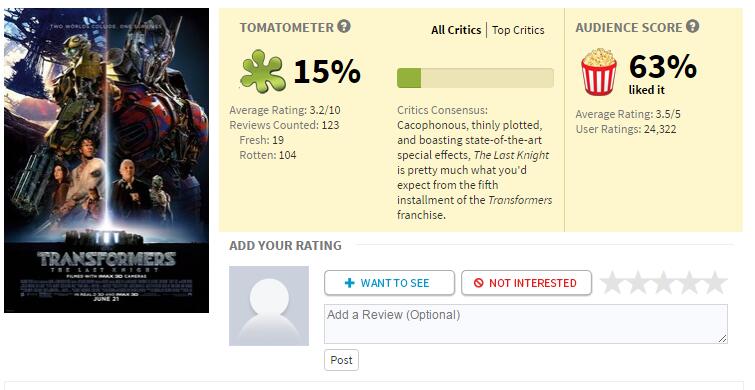Rate the movie with the first star
755x390 pixels.
[x=612, y=283]
